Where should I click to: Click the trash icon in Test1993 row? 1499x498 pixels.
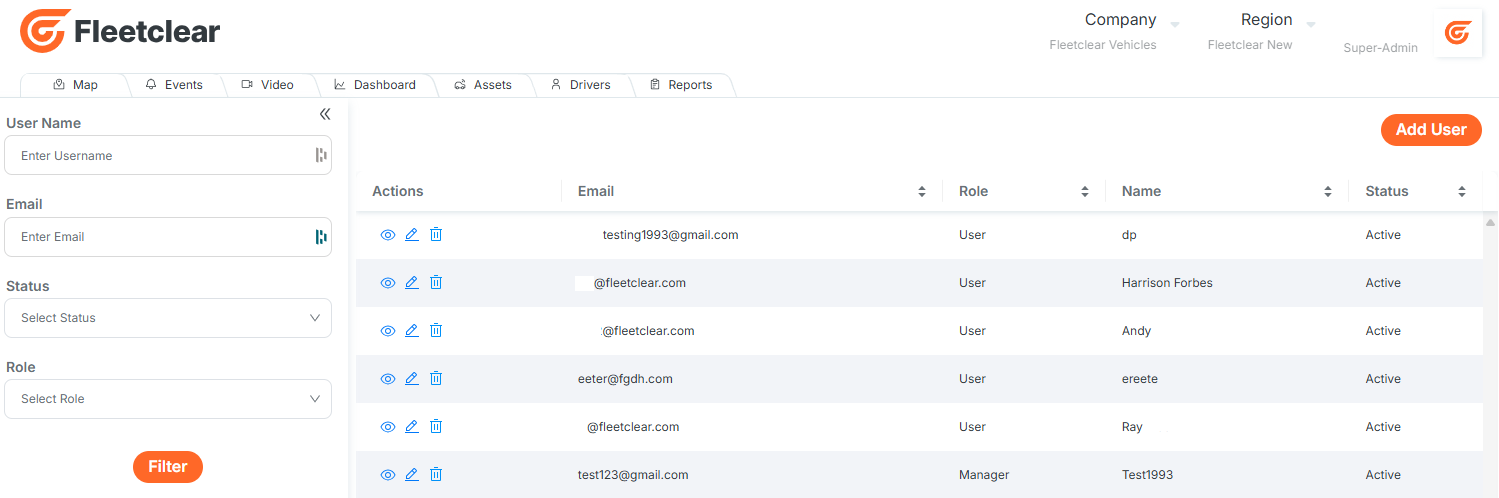436,475
